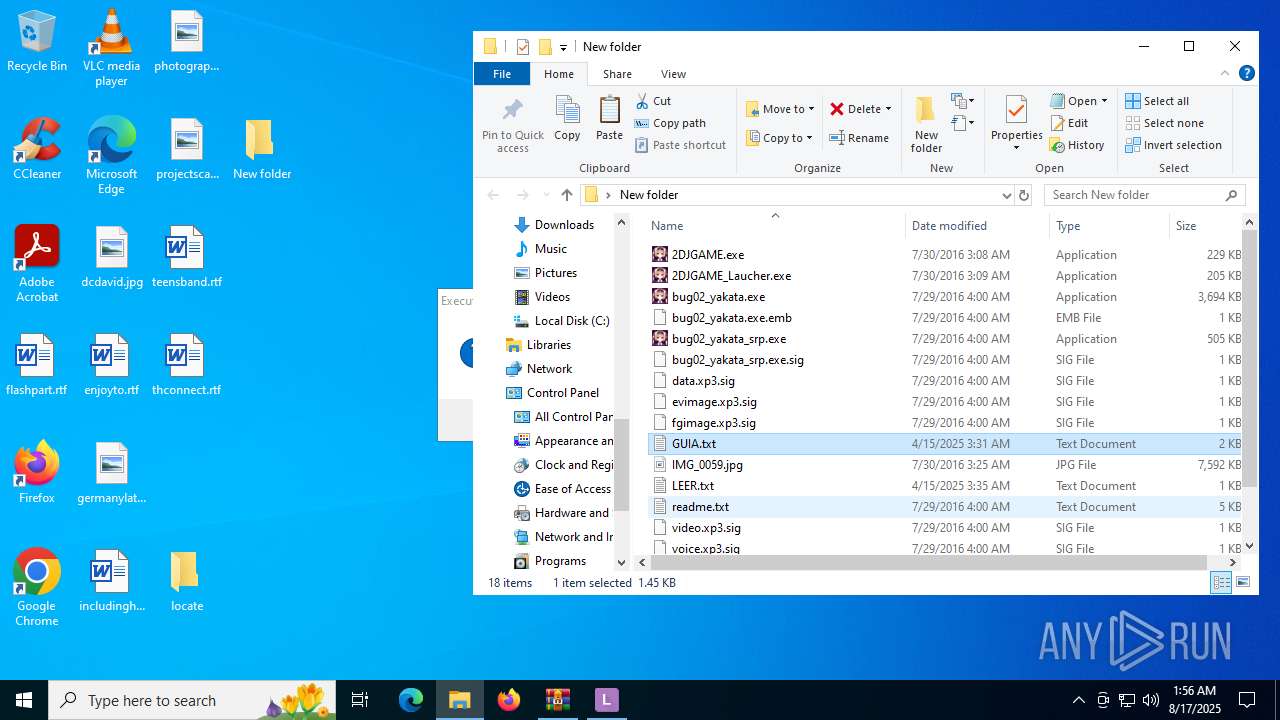Collapse the ribbon with chevron

[1225, 74]
